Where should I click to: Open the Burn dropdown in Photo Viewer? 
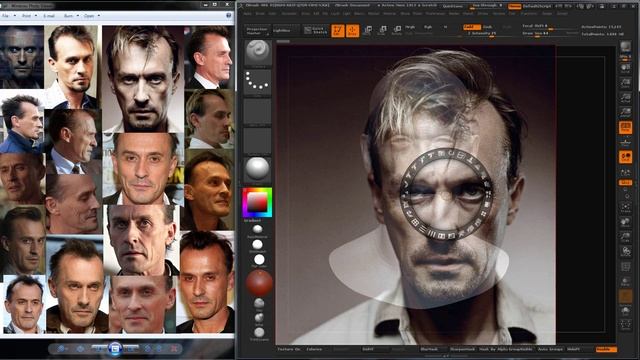tap(71, 16)
